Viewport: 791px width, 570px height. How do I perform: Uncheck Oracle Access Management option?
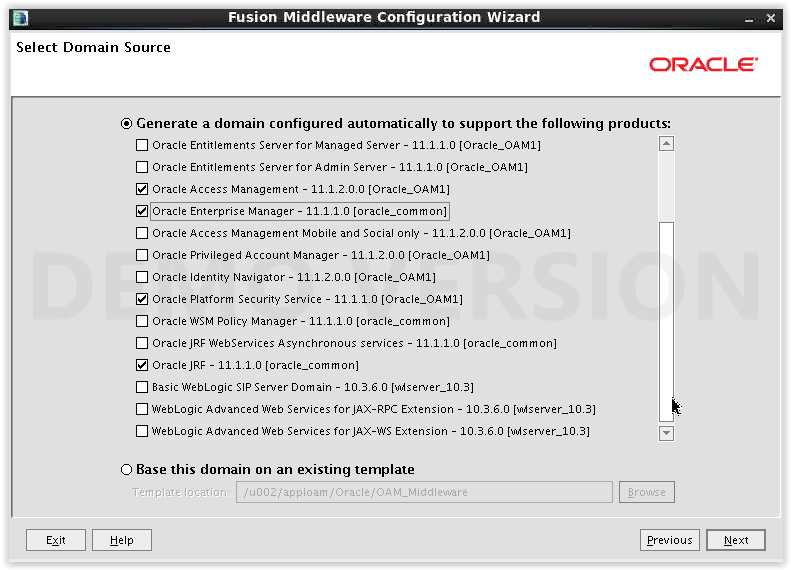(x=142, y=189)
